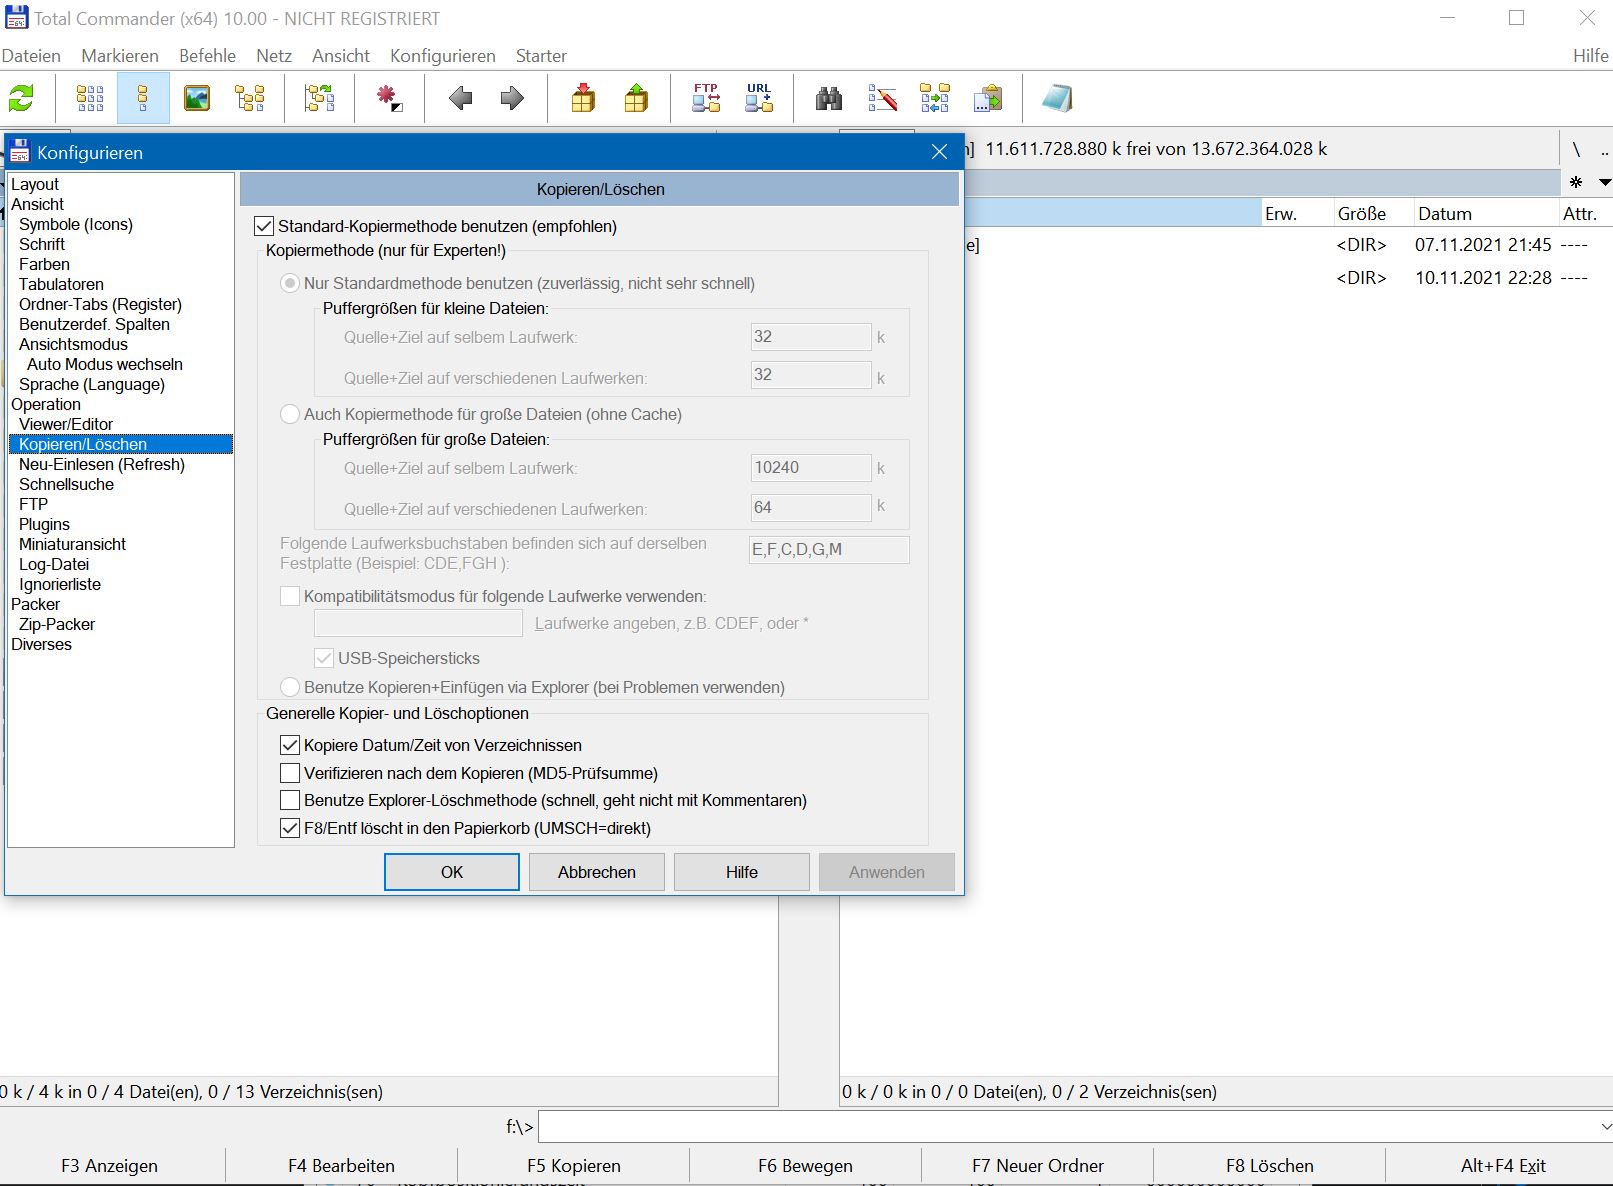Image resolution: width=1613 pixels, height=1186 pixels.
Task: Go forward with the right arrow icon
Action: tap(512, 98)
